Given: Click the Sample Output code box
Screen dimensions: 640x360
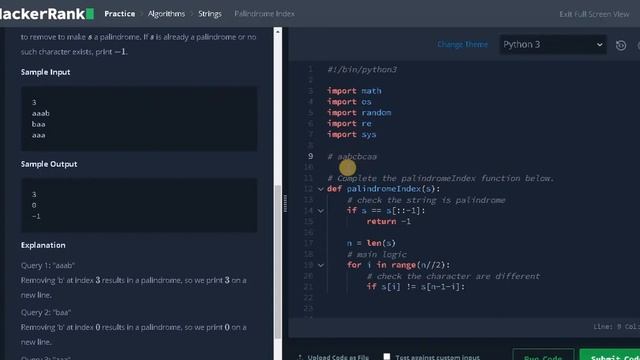Looking at the screenshot, I should (x=139, y=205).
